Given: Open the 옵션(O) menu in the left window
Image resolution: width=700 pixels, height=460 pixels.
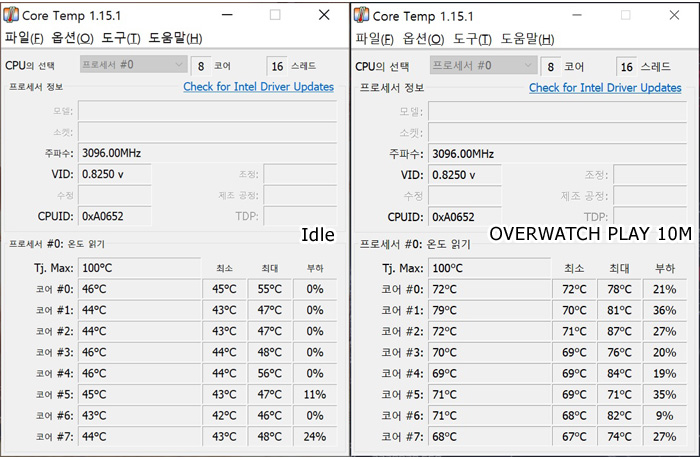Looking at the screenshot, I should [72, 38].
